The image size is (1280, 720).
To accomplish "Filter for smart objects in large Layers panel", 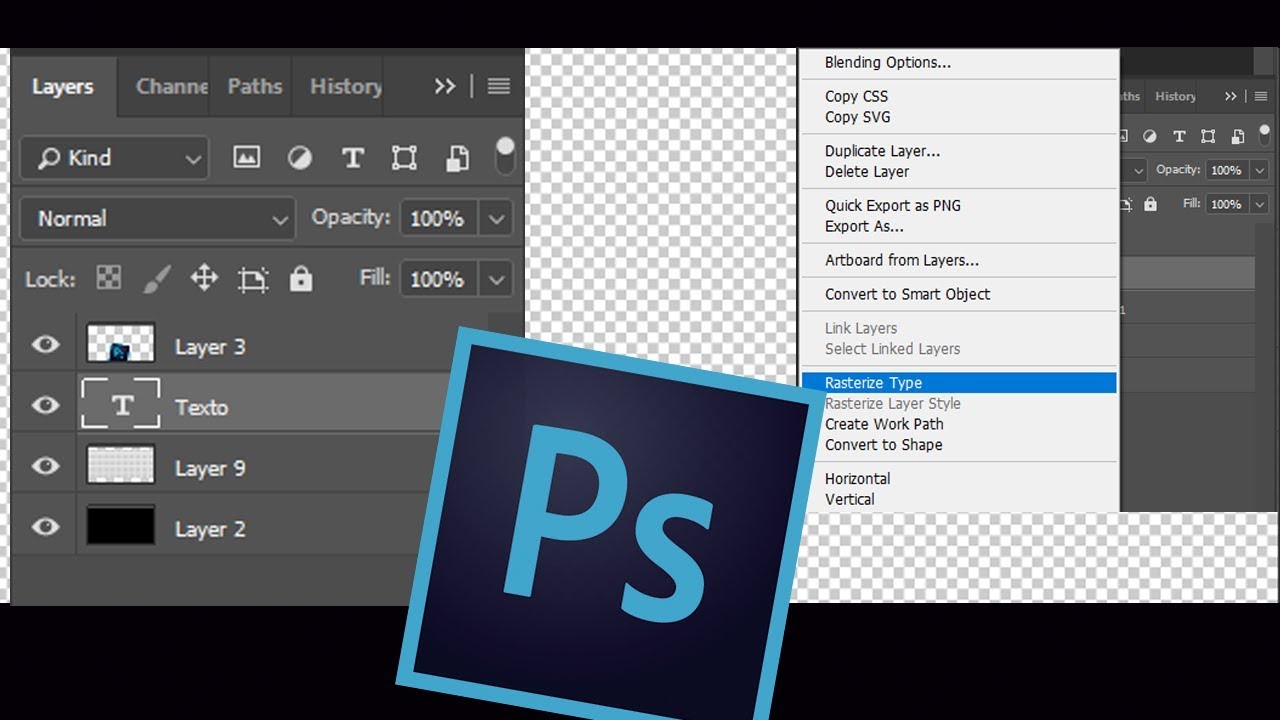I will click(x=457, y=158).
